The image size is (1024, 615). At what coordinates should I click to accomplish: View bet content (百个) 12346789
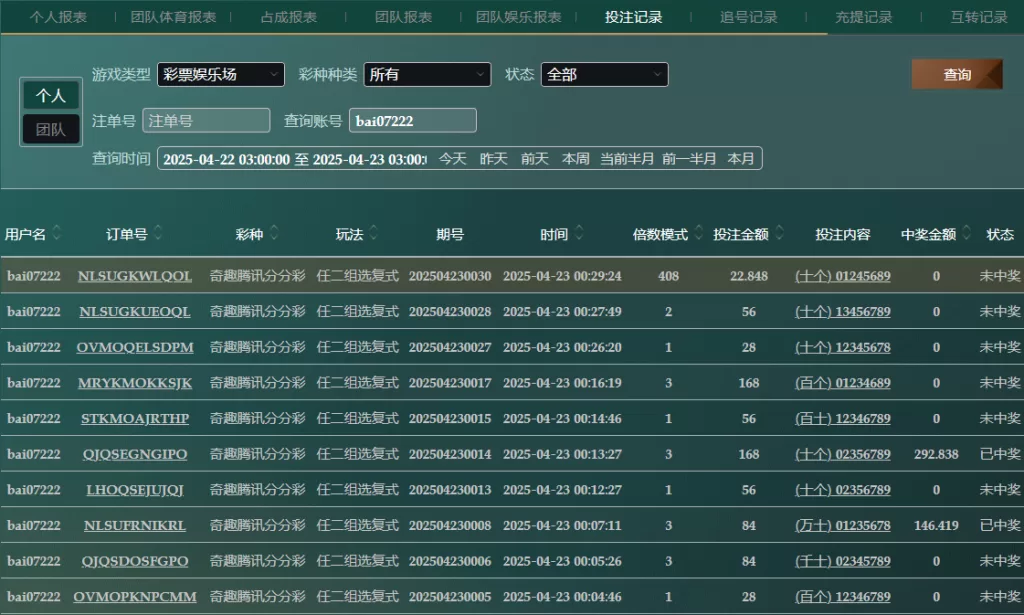point(842,597)
